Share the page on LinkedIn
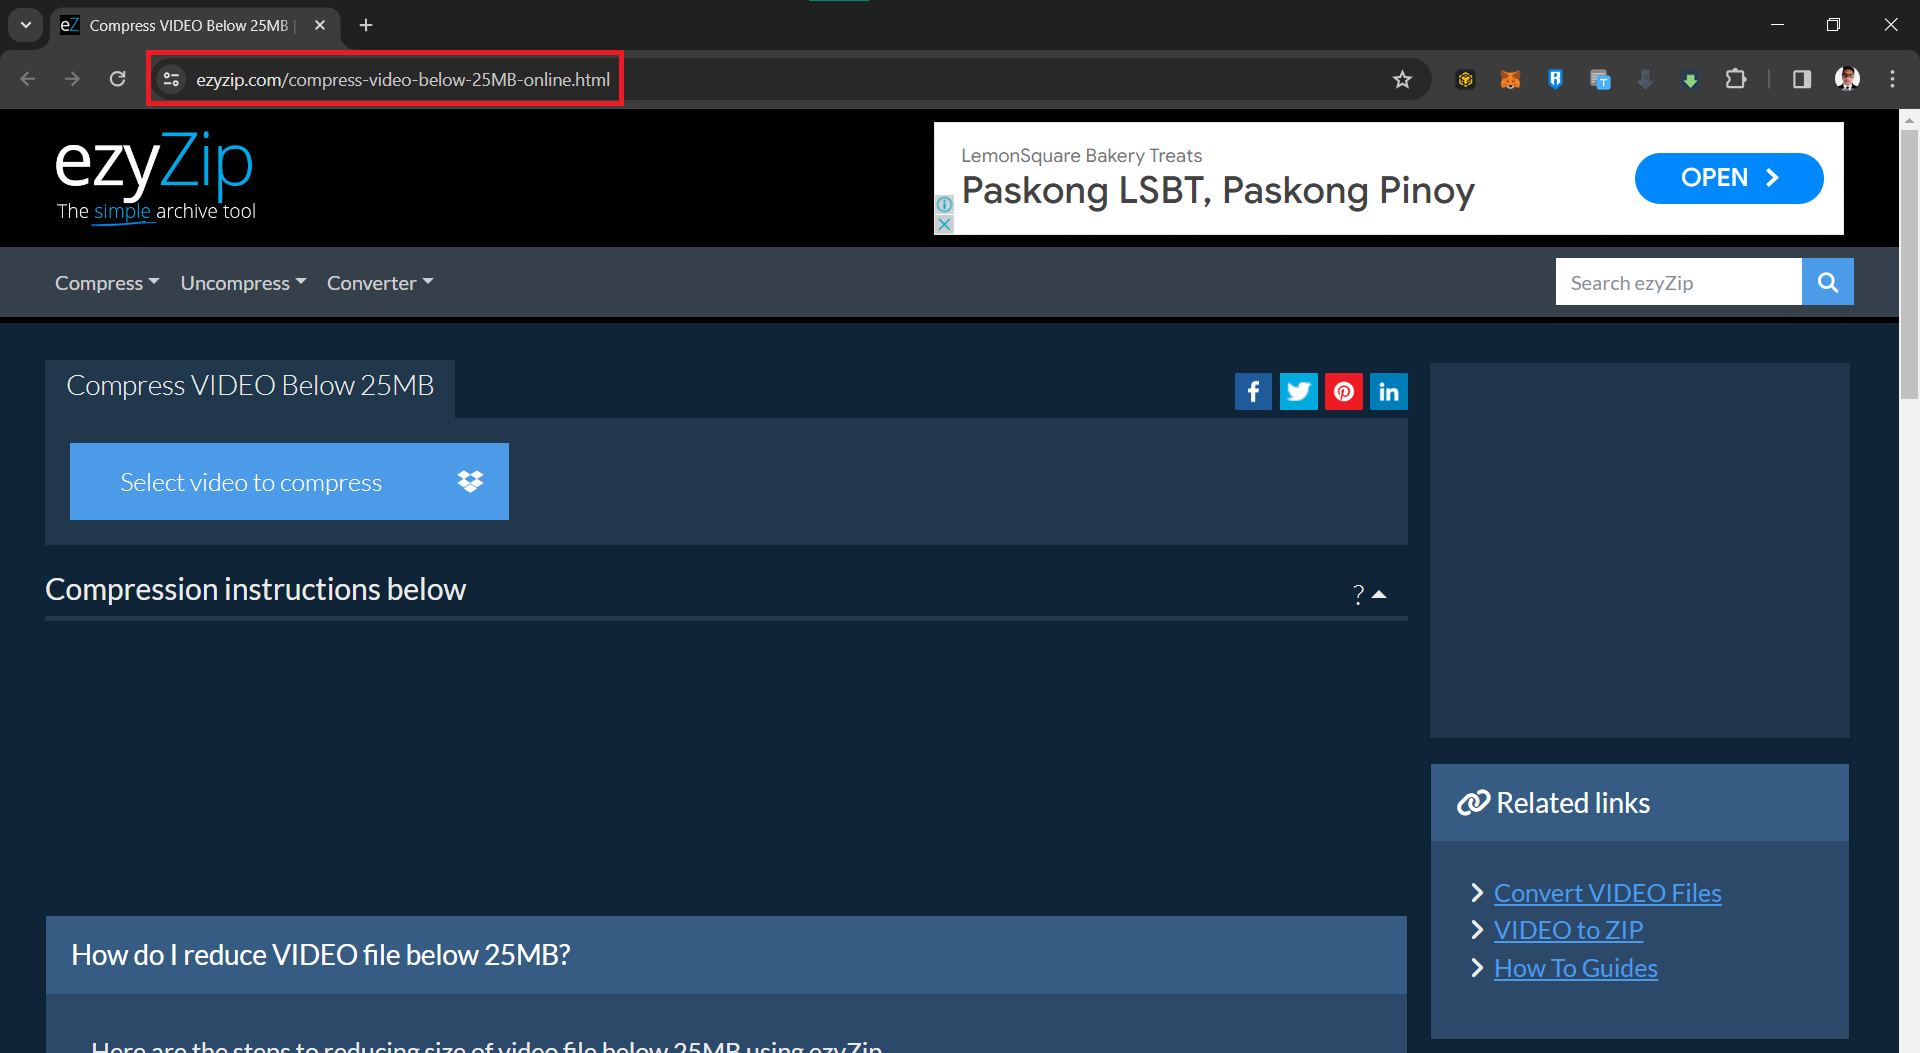The image size is (1920, 1053). pos(1388,391)
